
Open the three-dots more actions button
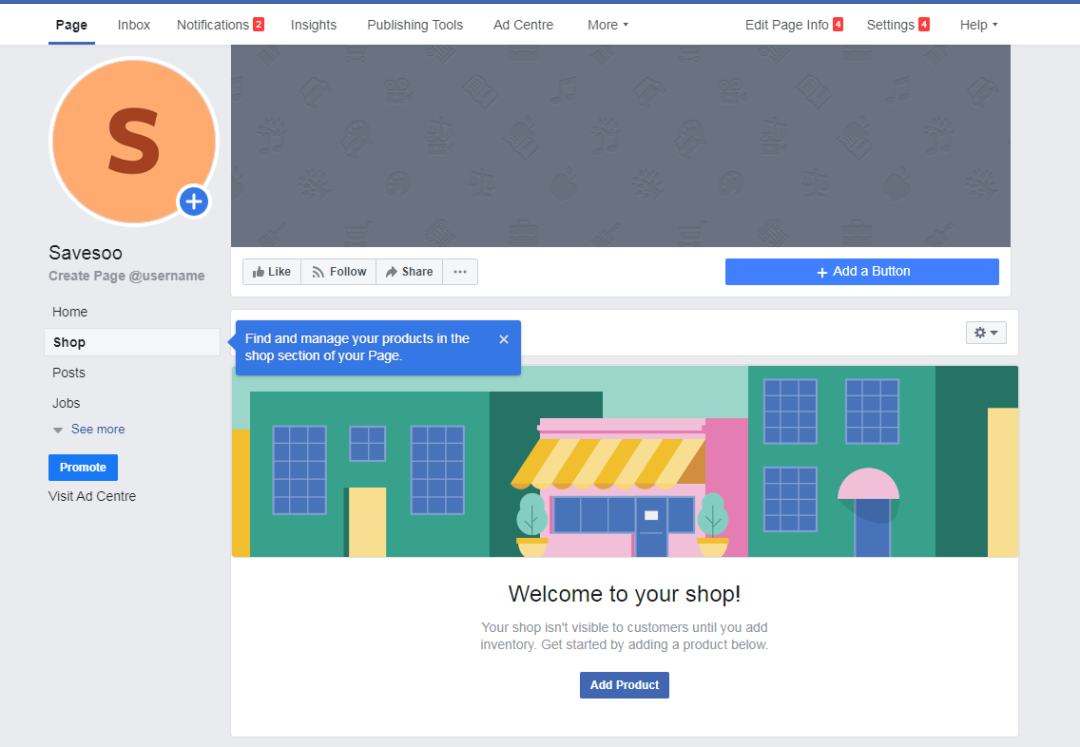pyautogui.click(x=460, y=272)
